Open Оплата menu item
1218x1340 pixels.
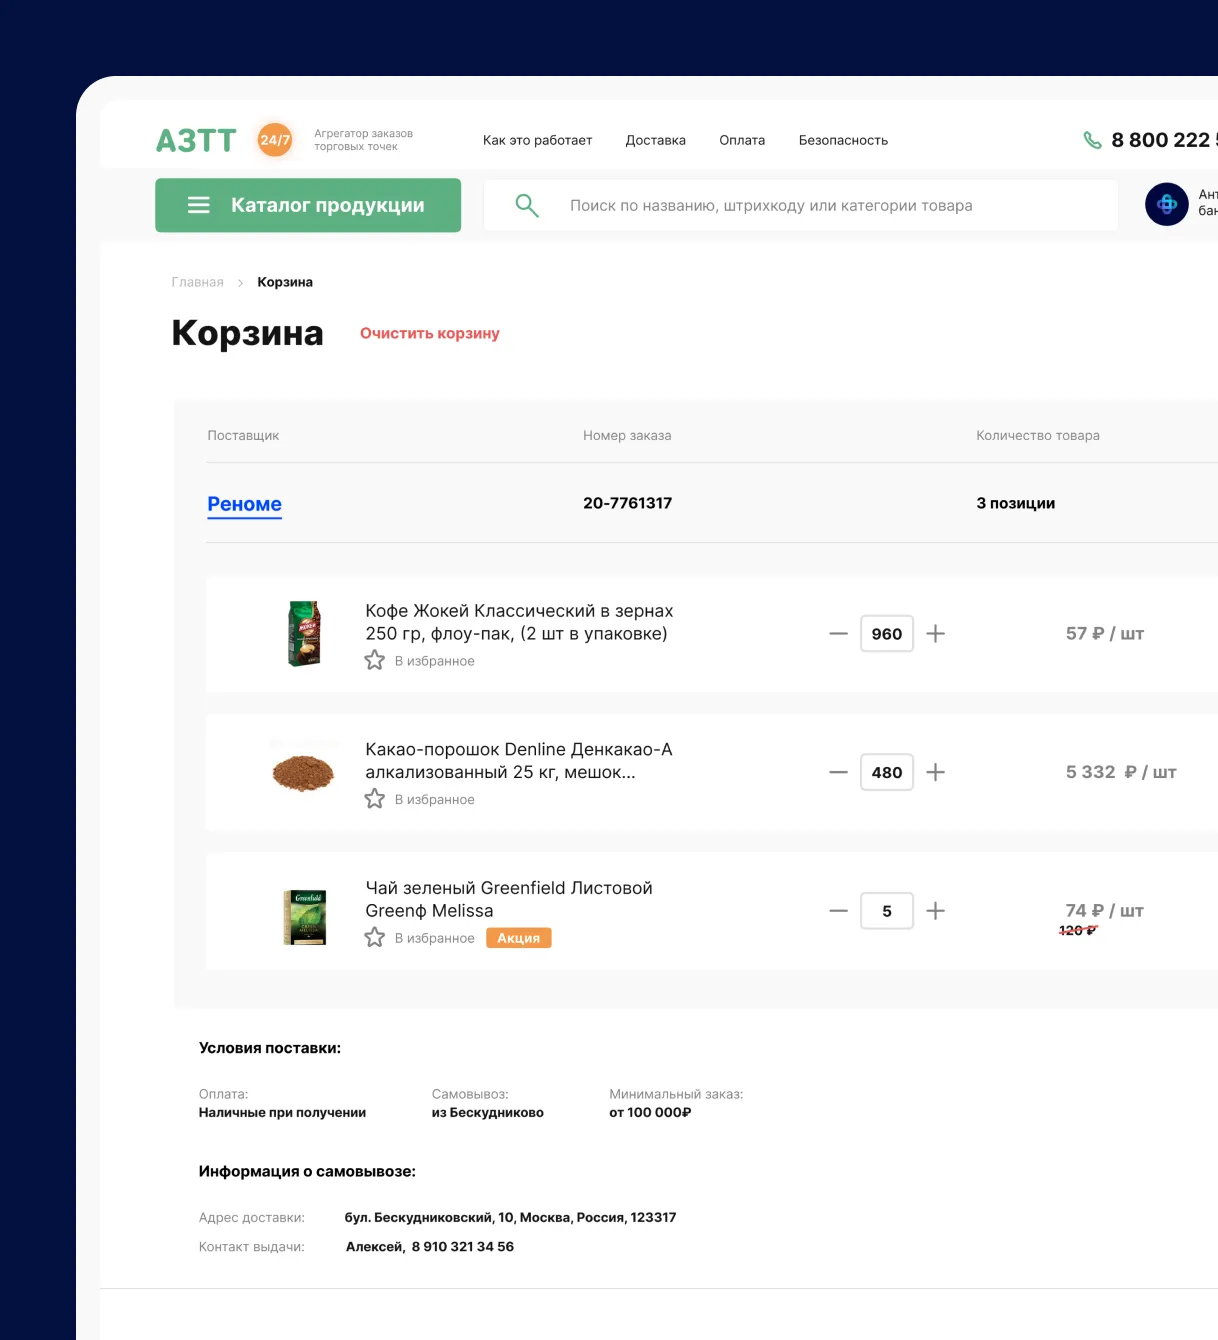(x=742, y=140)
